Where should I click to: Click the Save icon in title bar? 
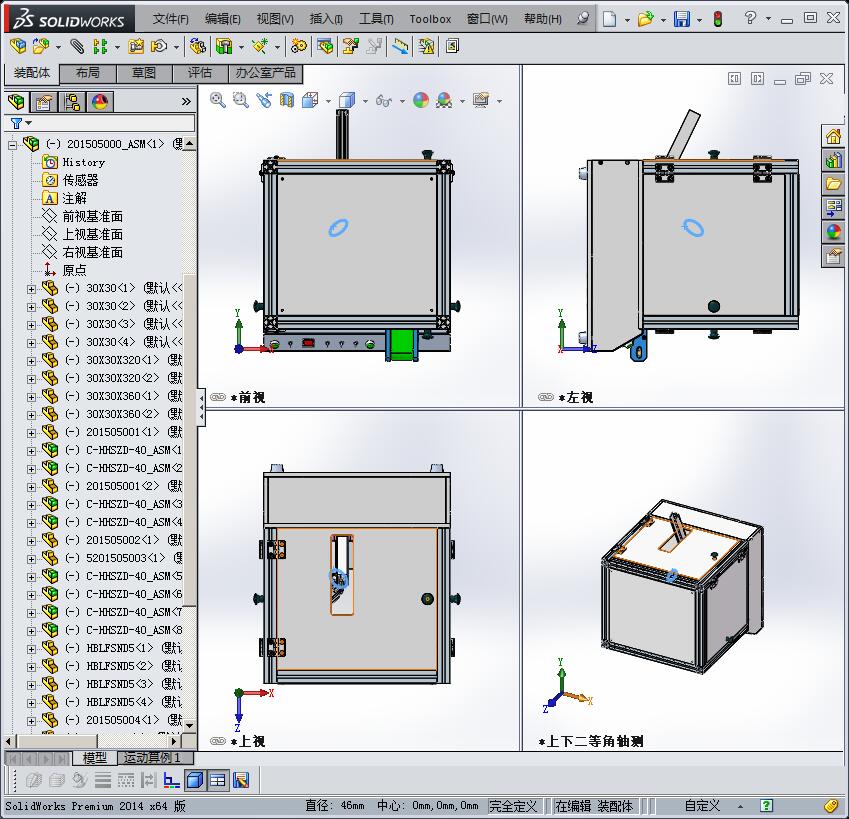(x=682, y=19)
